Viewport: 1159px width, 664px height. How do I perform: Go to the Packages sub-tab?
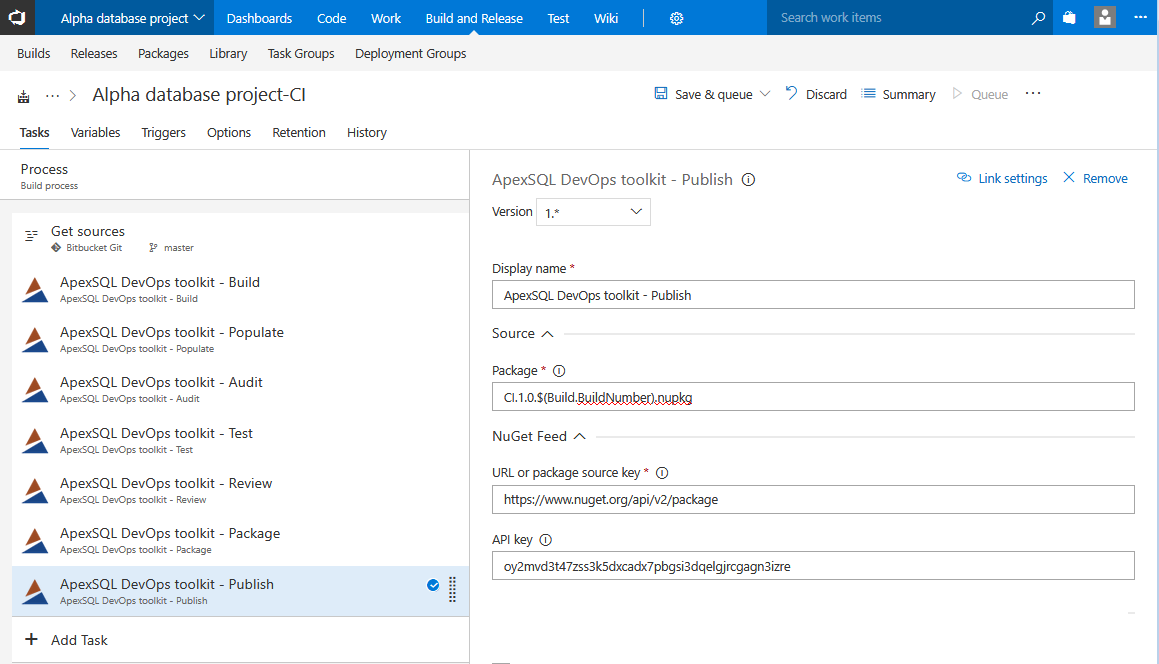tap(163, 53)
